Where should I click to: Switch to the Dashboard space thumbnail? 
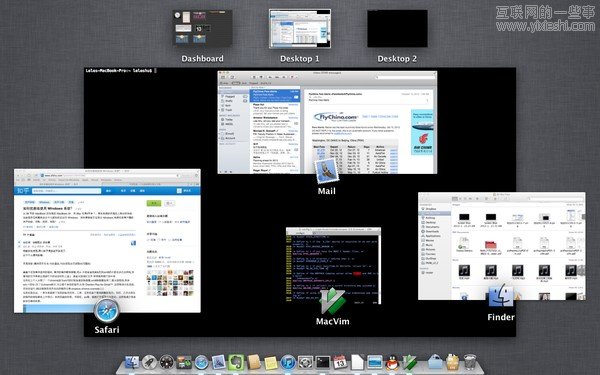point(202,28)
